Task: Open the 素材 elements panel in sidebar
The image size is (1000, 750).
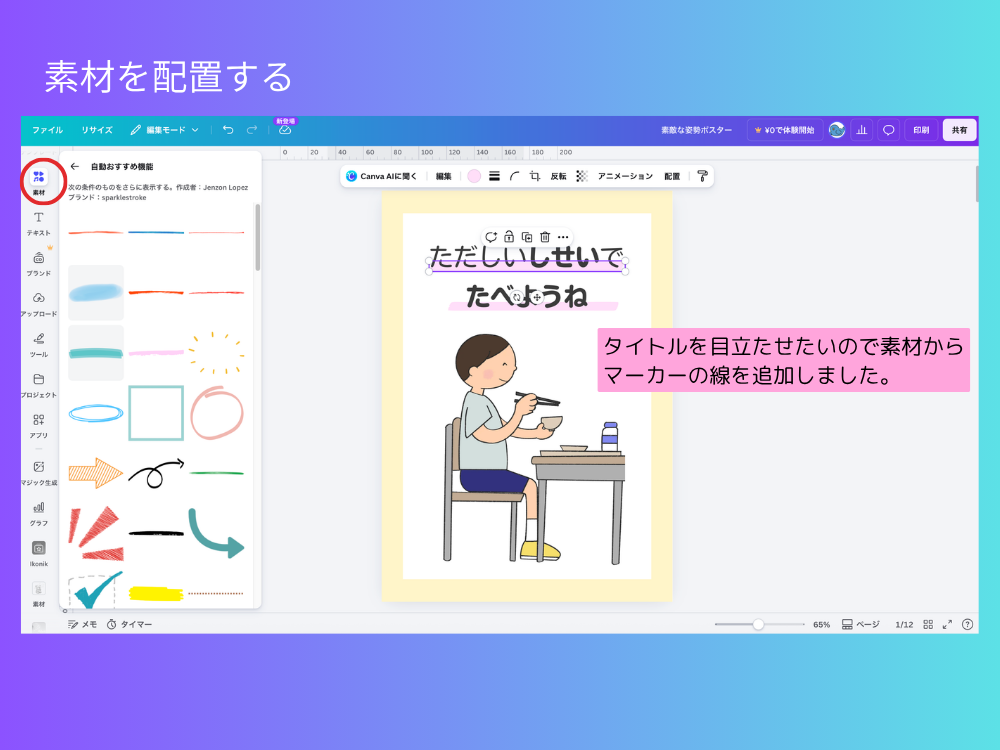Action: (x=39, y=181)
